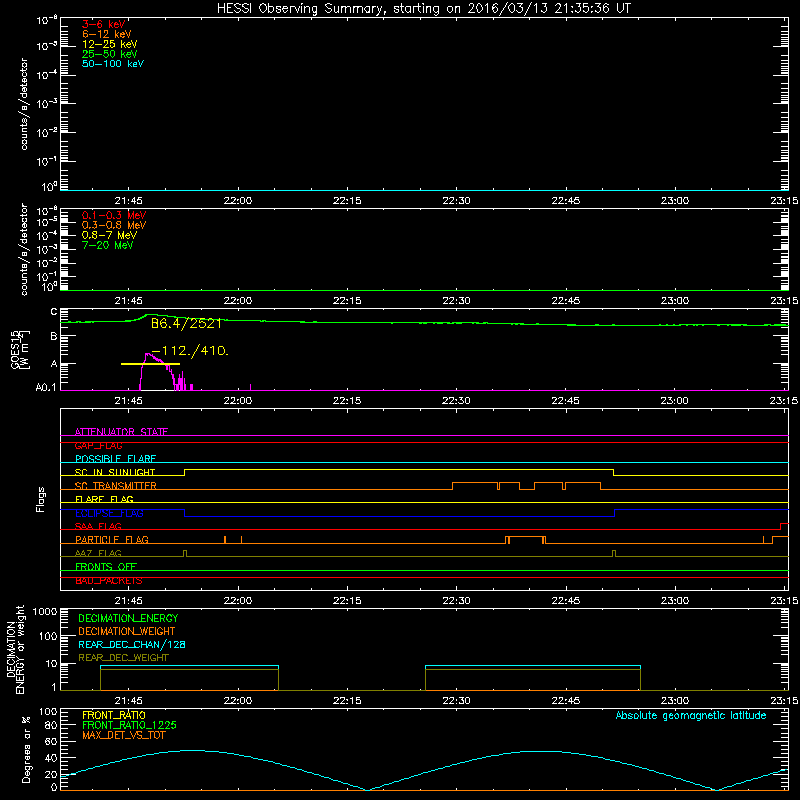Click the REAR_DEC_WEIGHT legend label
This screenshot has width=800, height=800.
[x=123, y=658]
